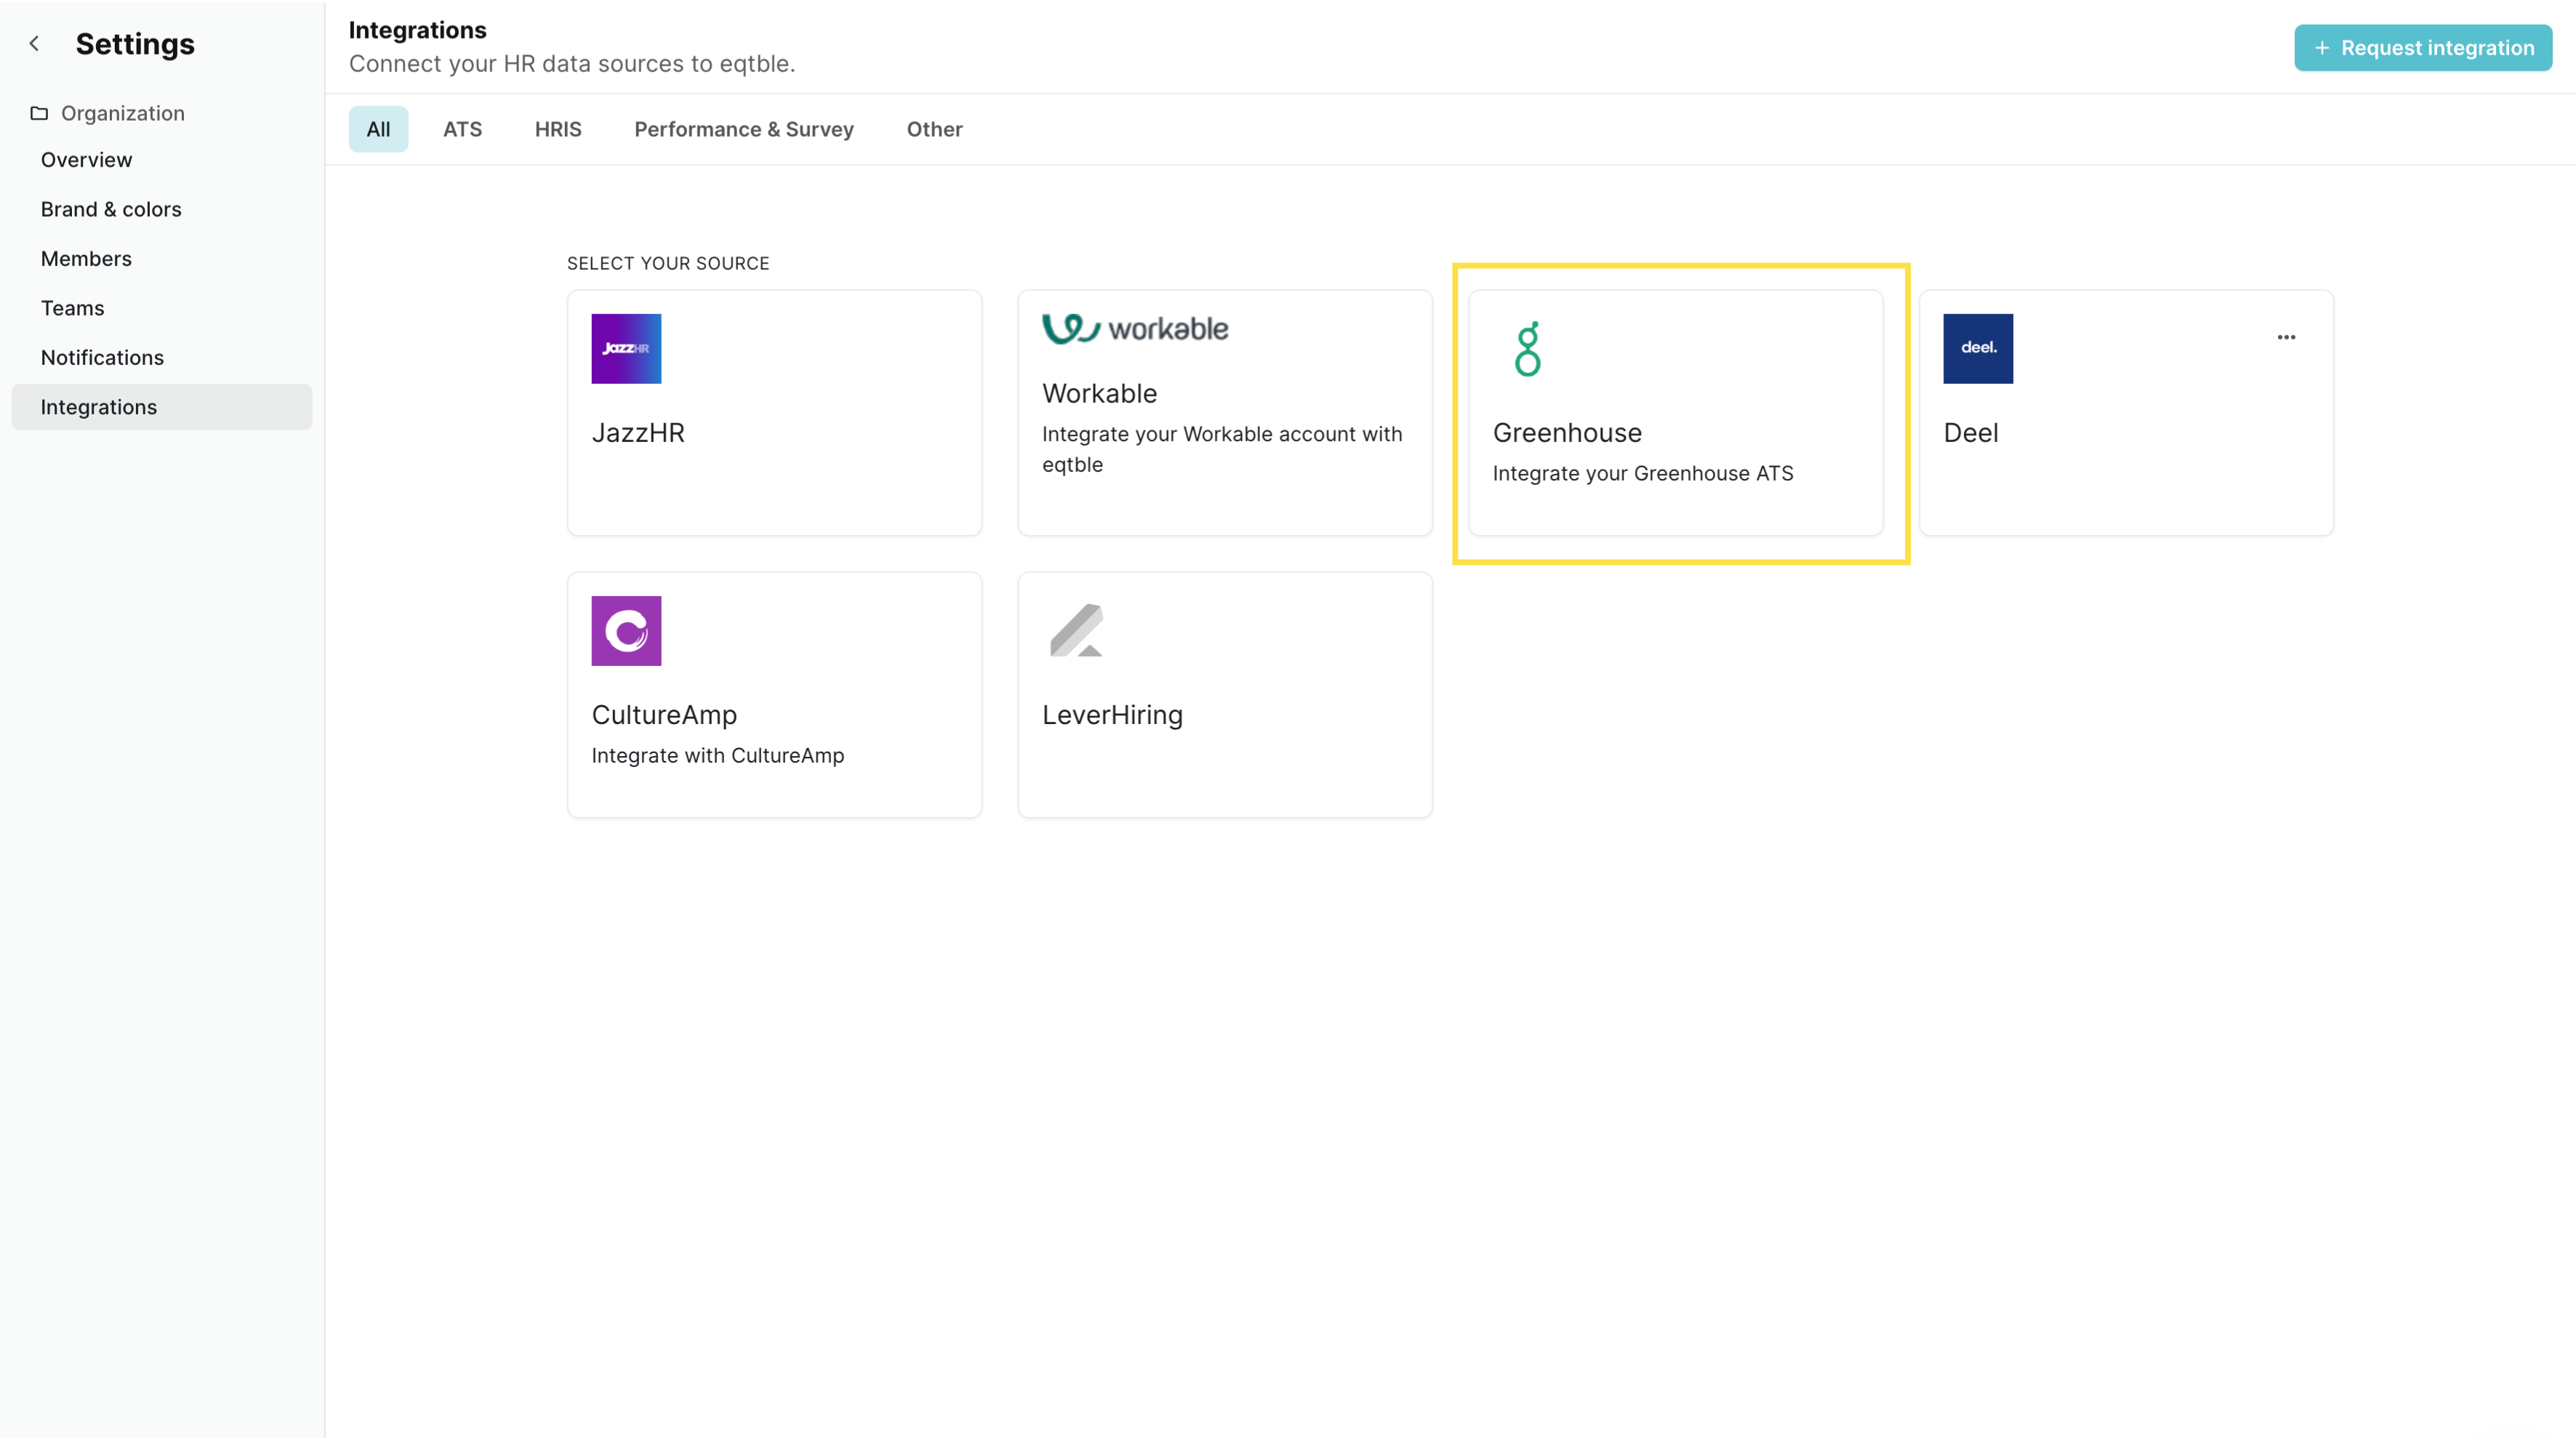Open the Deel card three-dot menu
Screen dimensions: 2576x1438
pos(2286,337)
